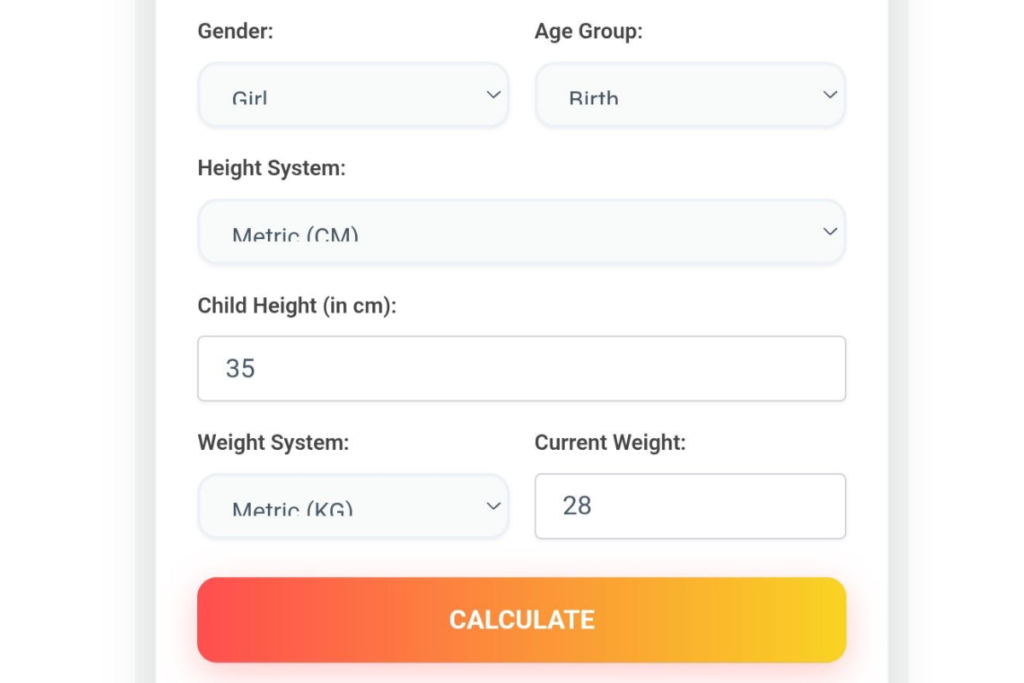The width and height of the screenshot is (1024, 683).
Task: Click the "Weight System:" label text
Action: point(273,442)
